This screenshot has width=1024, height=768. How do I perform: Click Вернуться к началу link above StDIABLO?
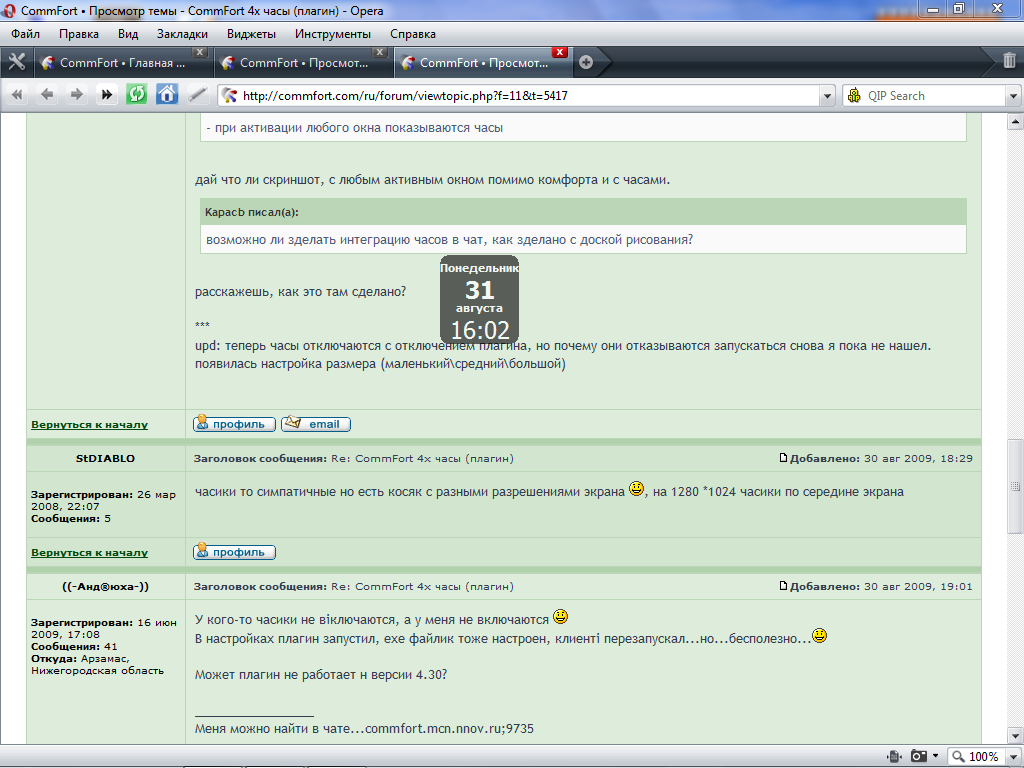pos(89,425)
